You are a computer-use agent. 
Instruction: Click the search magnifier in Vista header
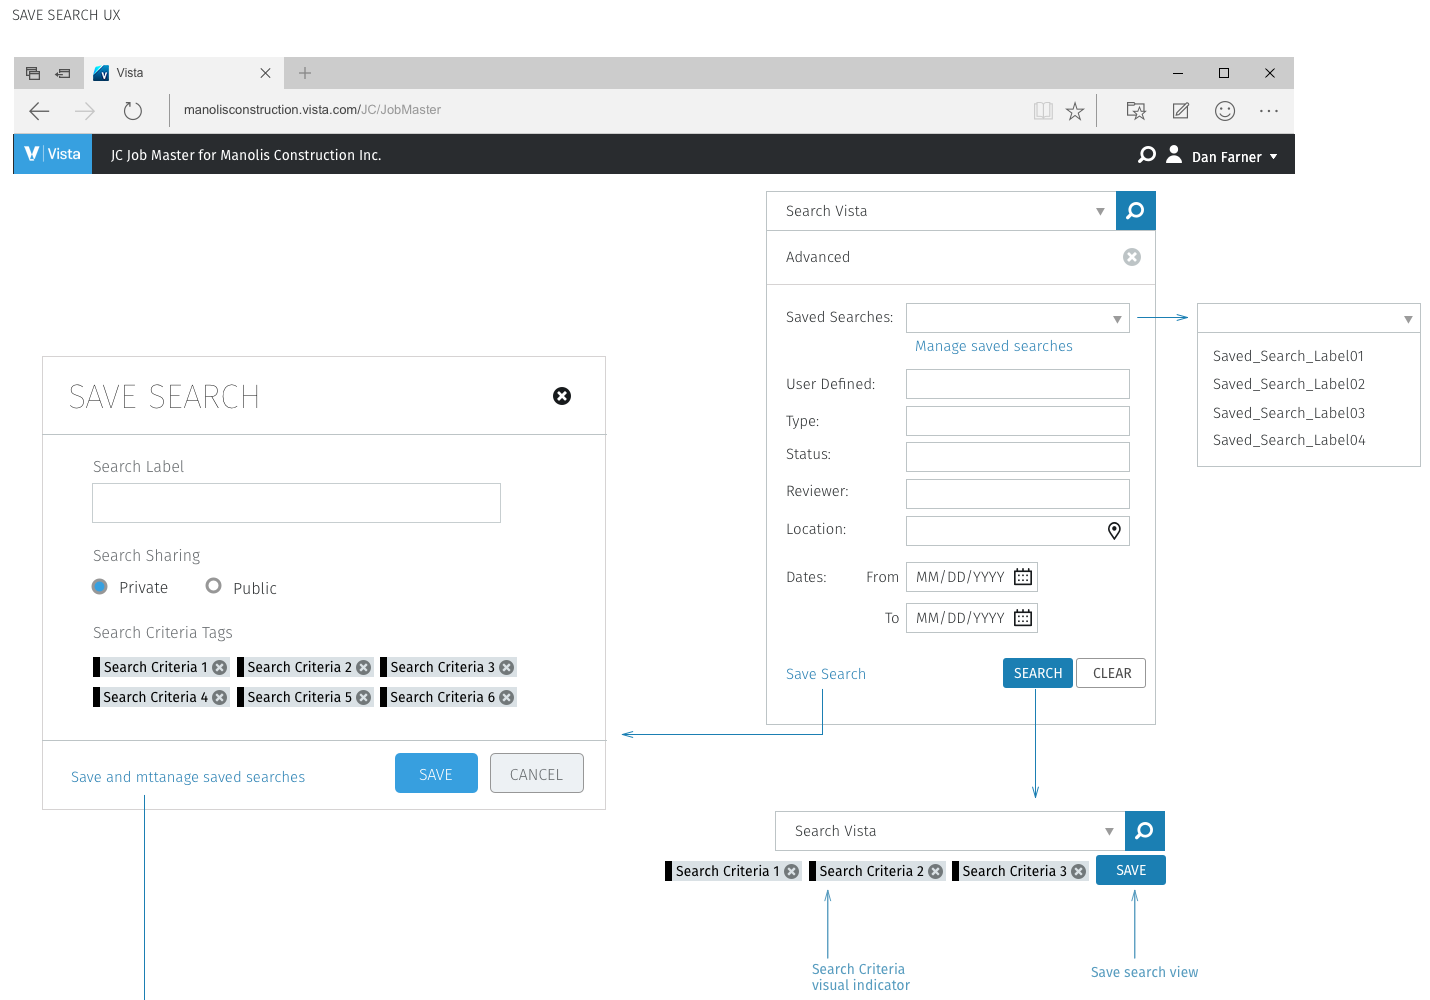coord(1147,155)
